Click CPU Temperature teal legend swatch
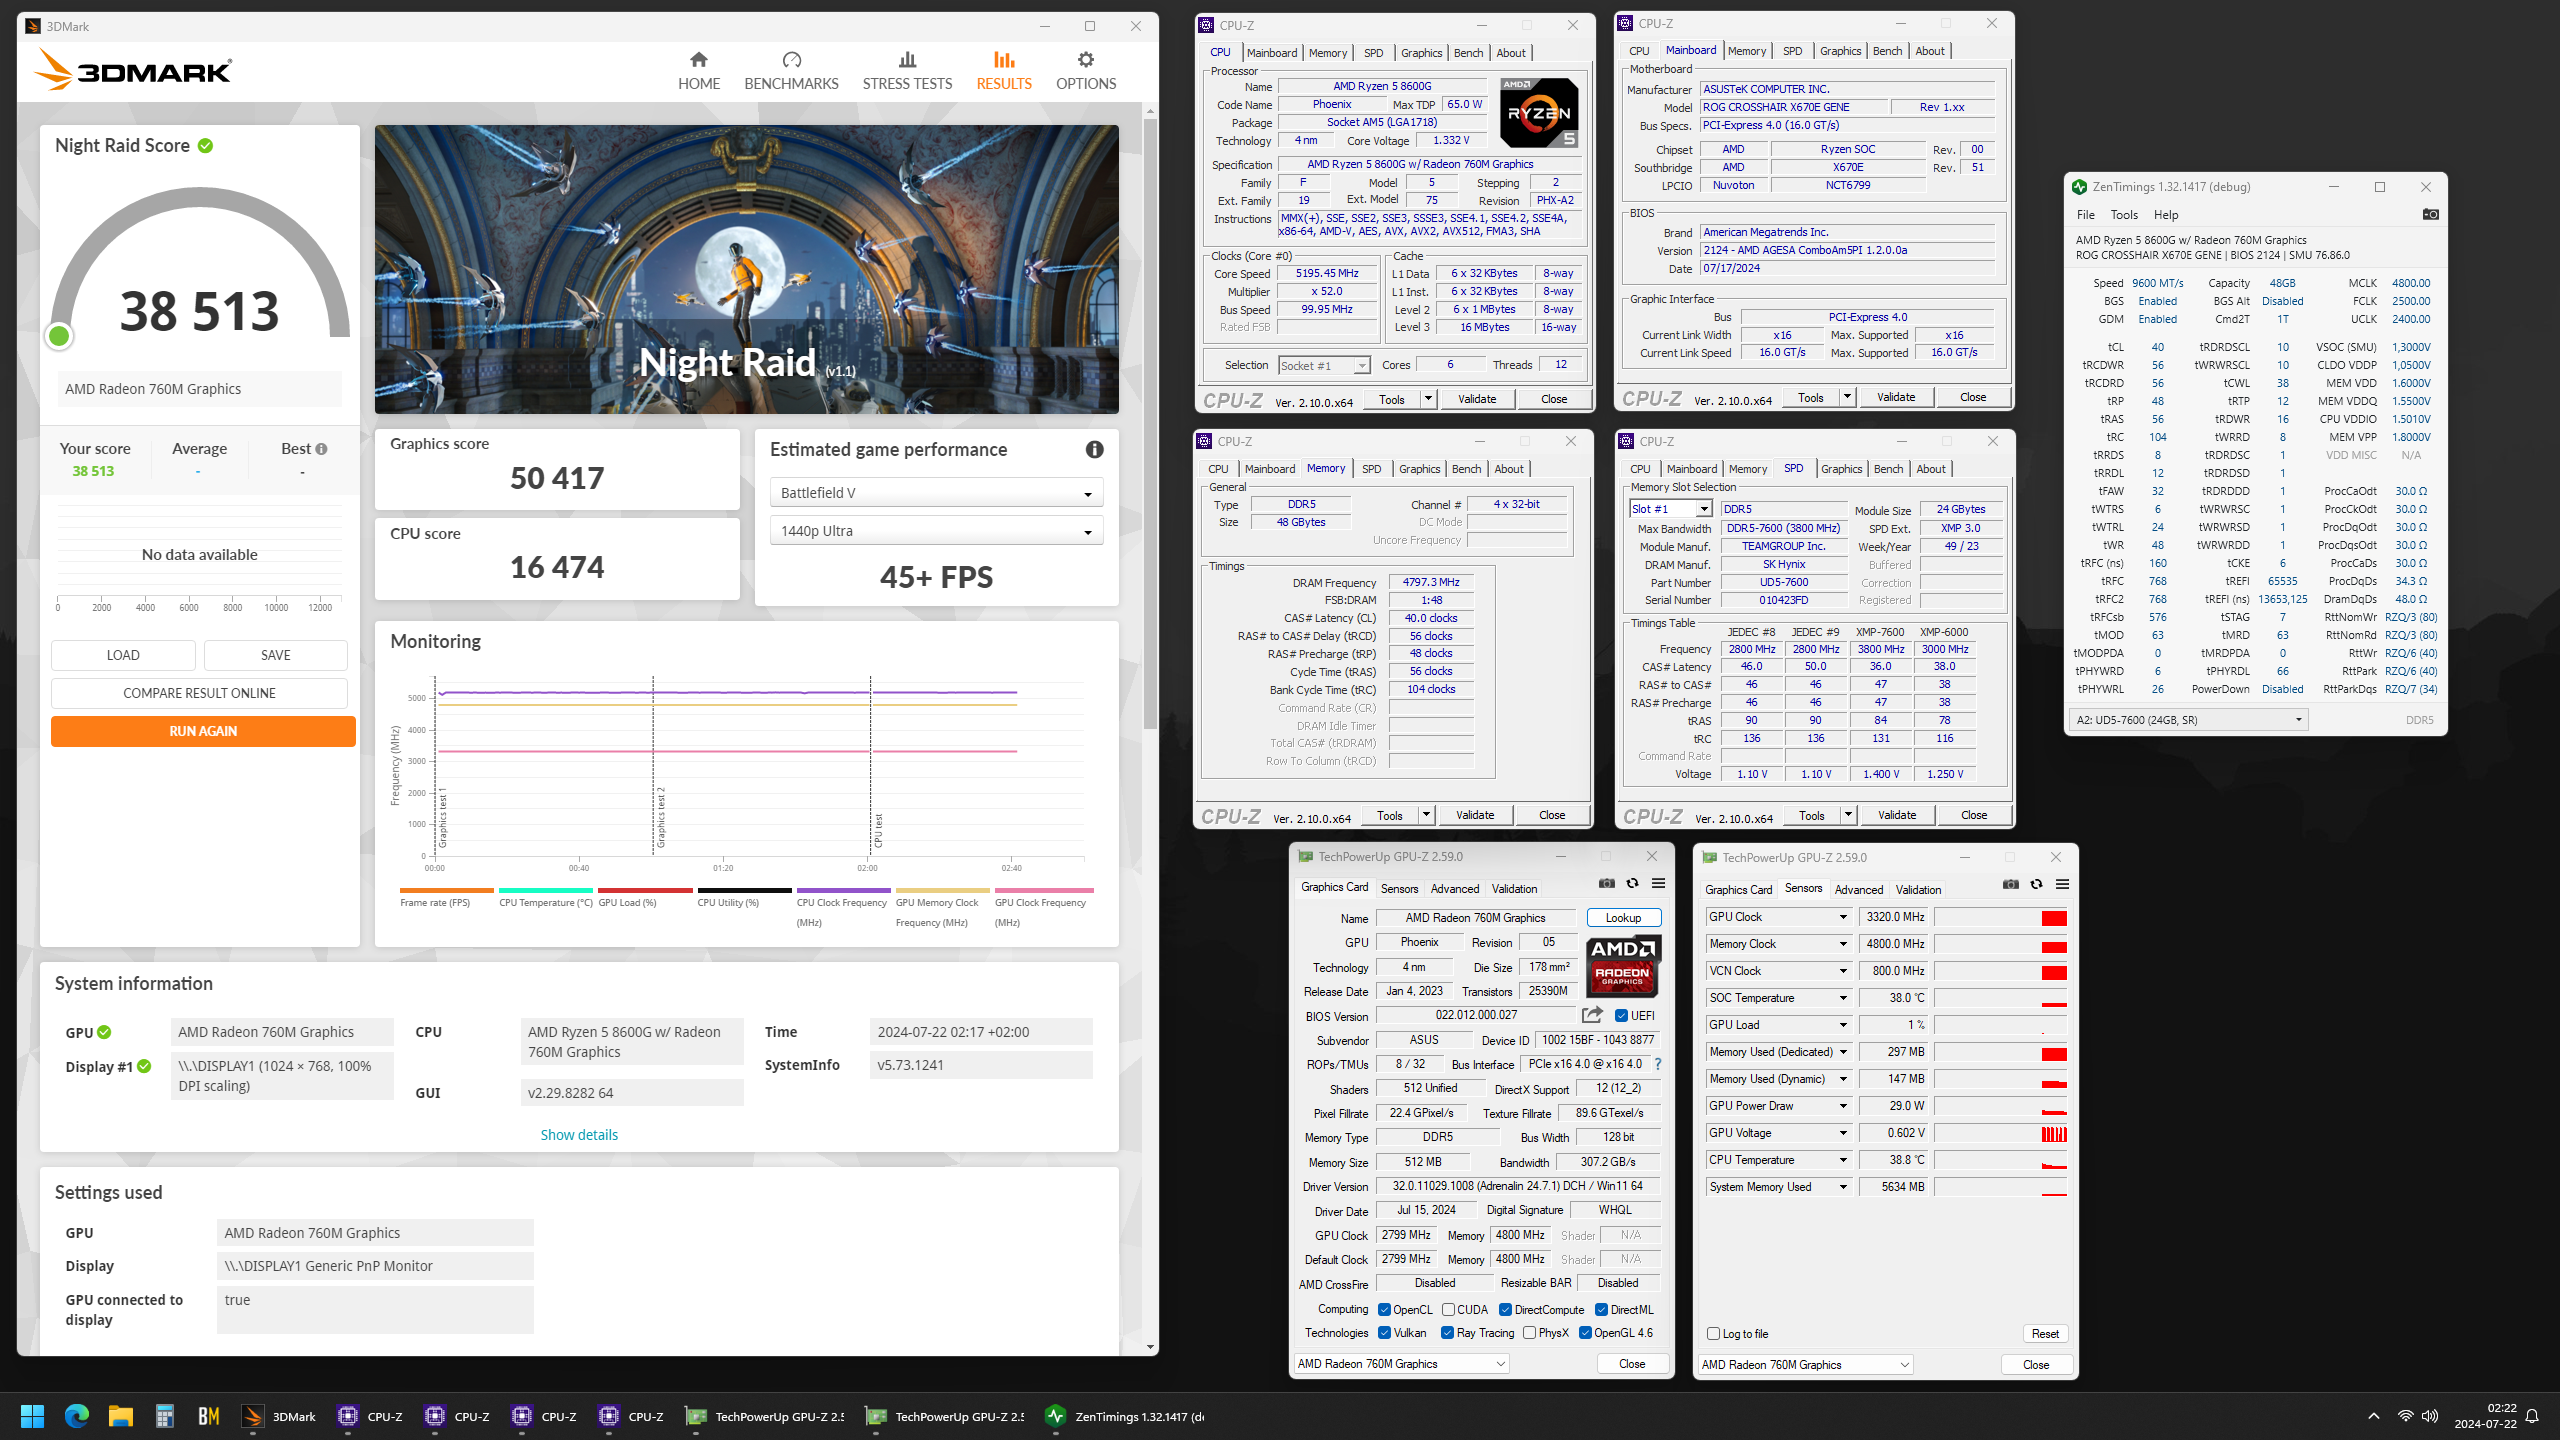The width and height of the screenshot is (2560, 1440). click(545, 890)
